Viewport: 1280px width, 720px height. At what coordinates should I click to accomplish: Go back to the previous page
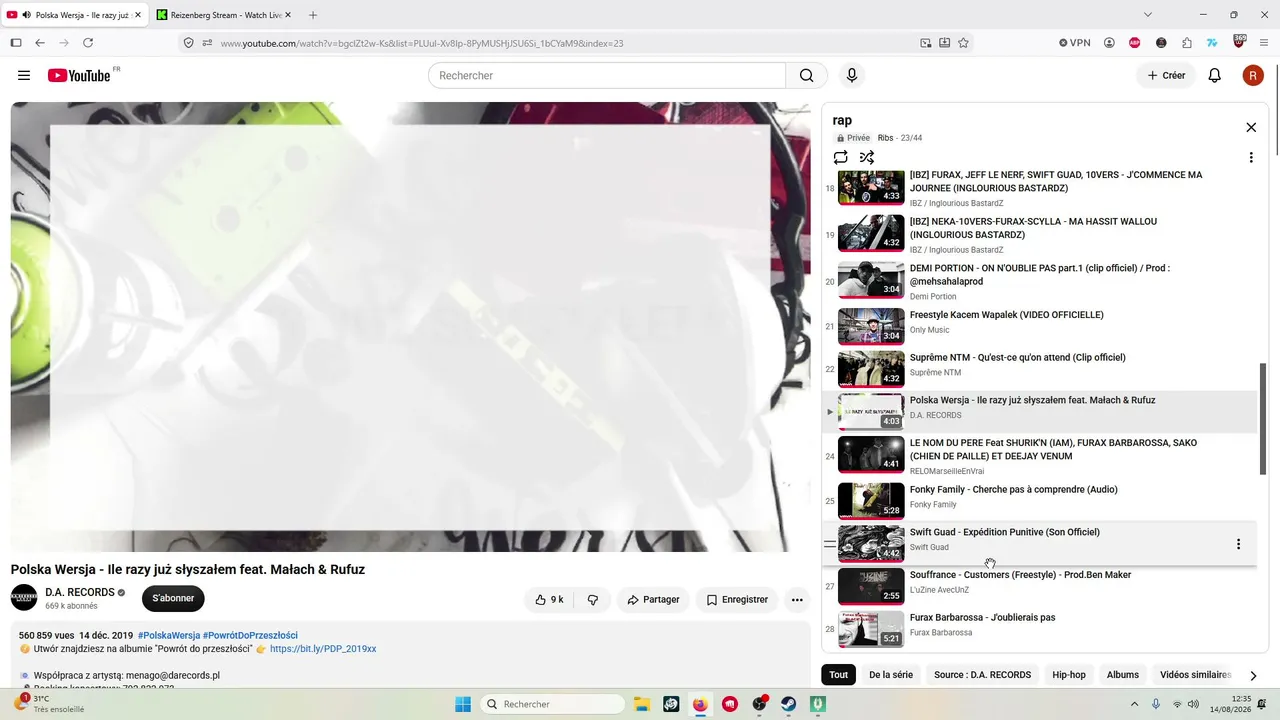[40, 43]
